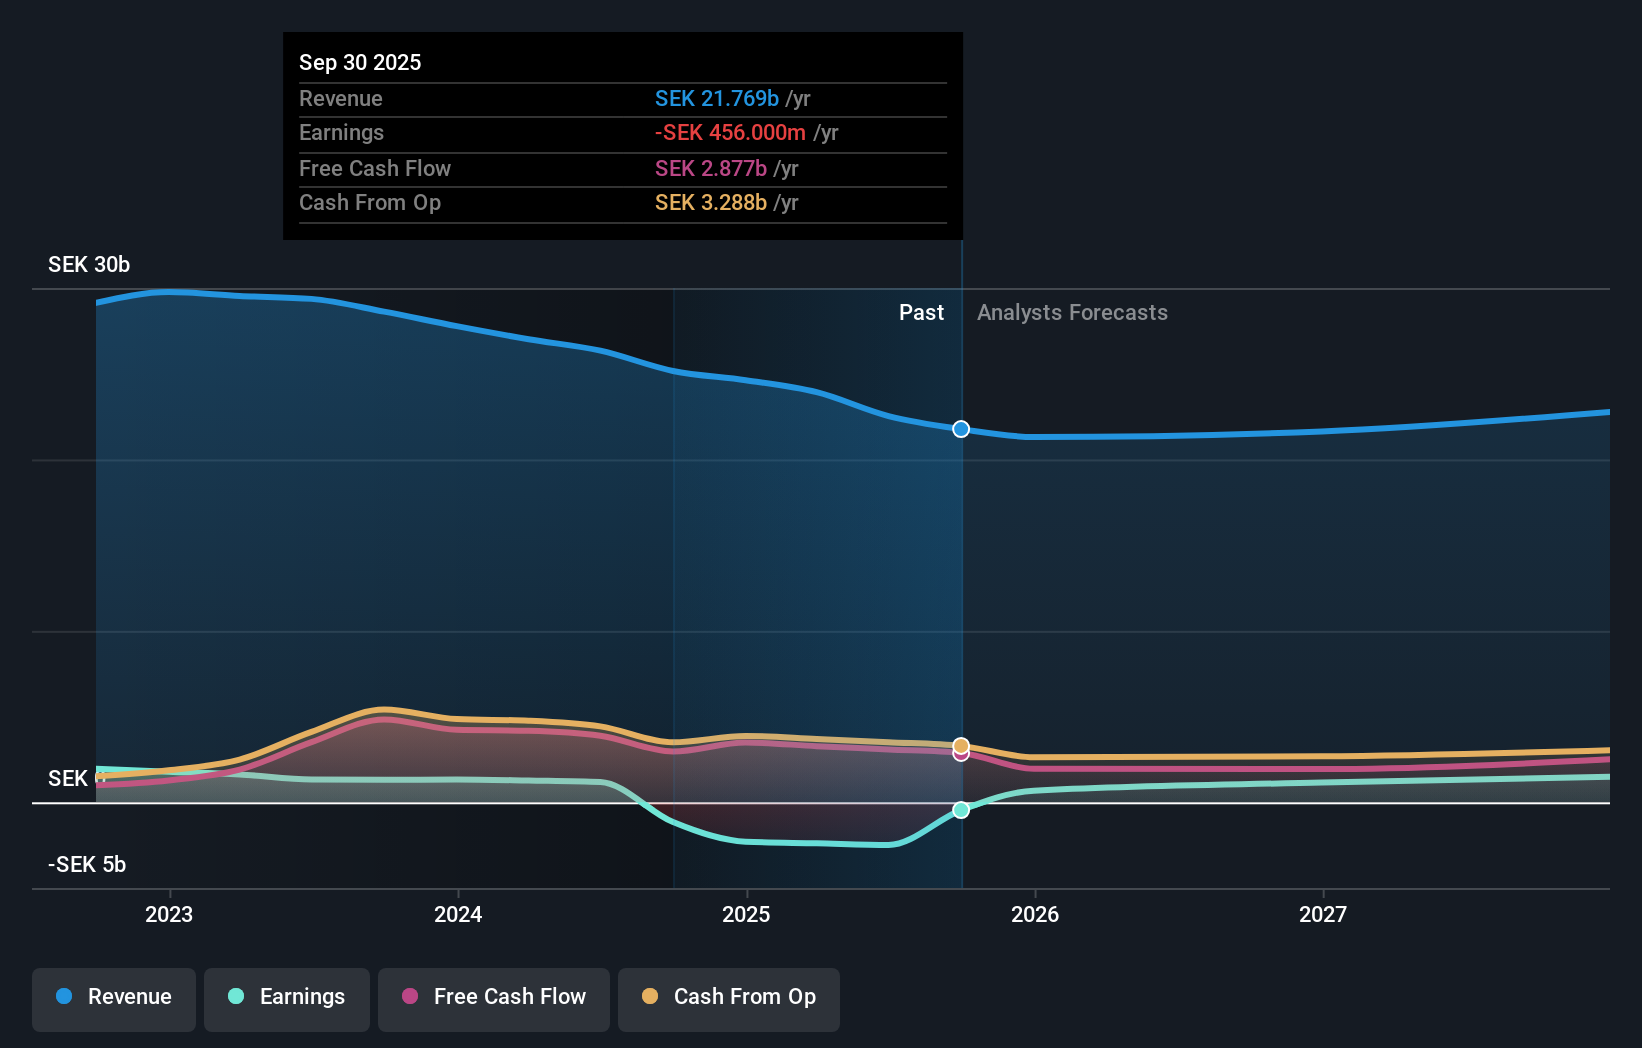The width and height of the screenshot is (1642, 1048).
Task: Switch to the Past section of the chart
Action: [921, 312]
